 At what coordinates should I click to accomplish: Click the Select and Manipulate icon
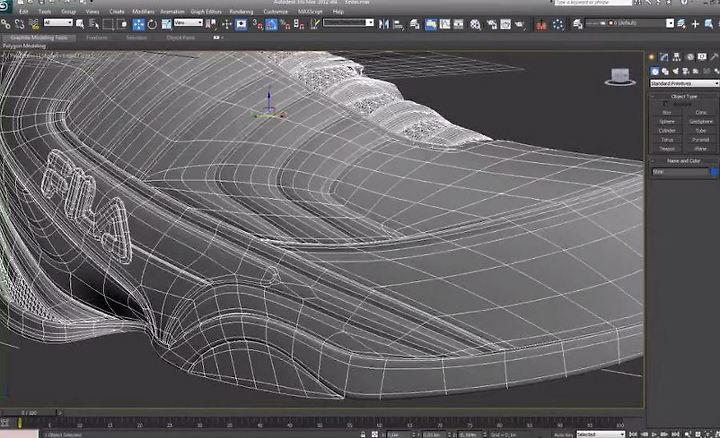[227, 24]
